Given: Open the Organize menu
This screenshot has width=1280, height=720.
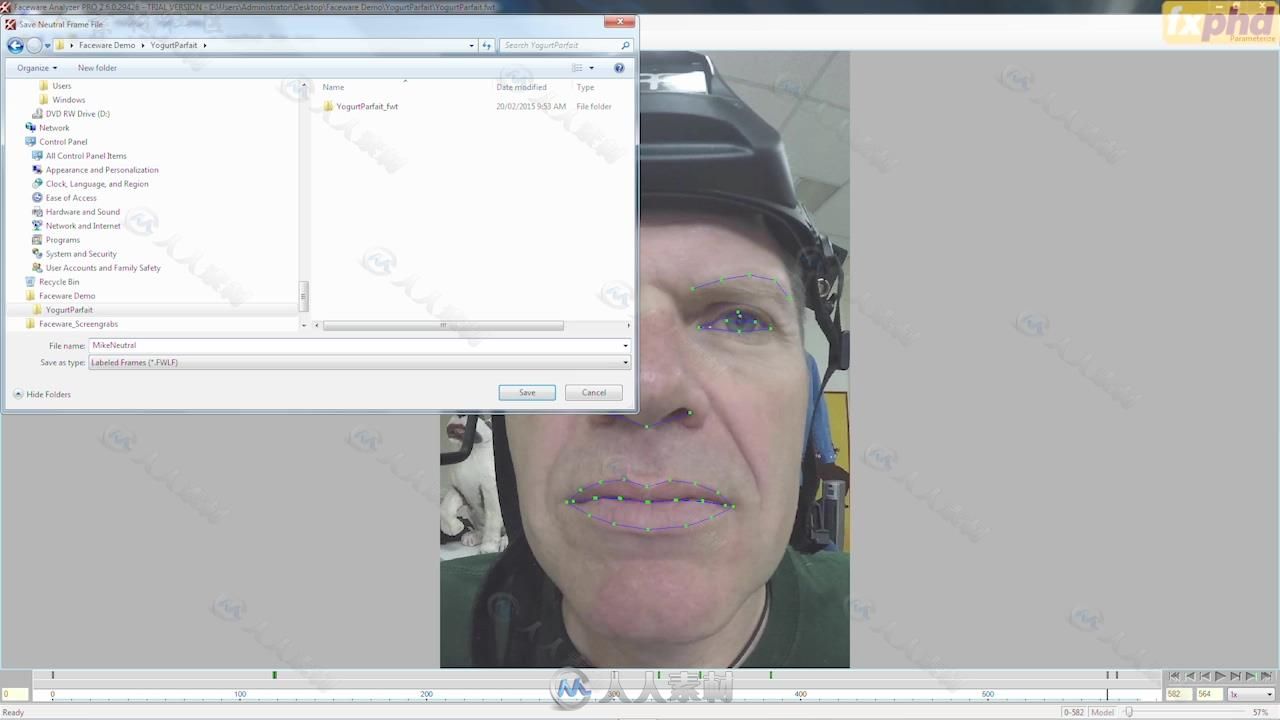Looking at the screenshot, I should [37, 68].
